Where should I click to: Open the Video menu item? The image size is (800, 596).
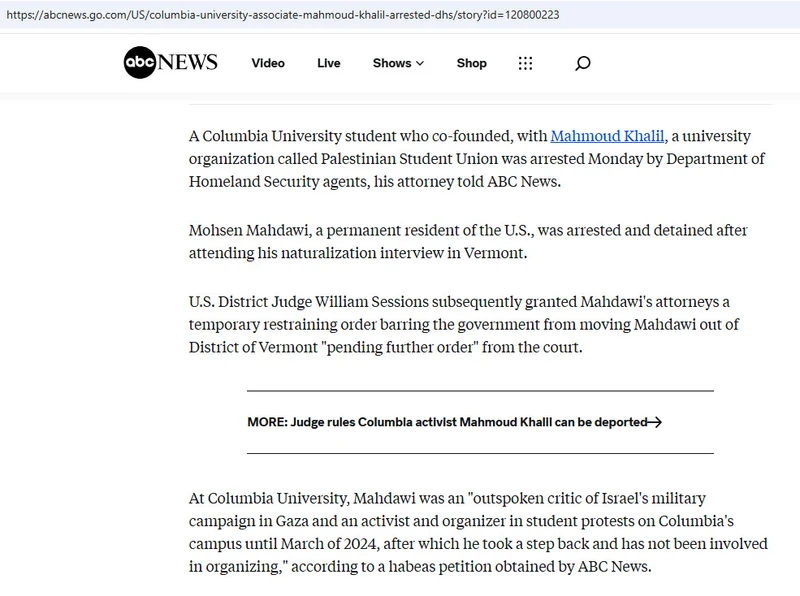(268, 63)
